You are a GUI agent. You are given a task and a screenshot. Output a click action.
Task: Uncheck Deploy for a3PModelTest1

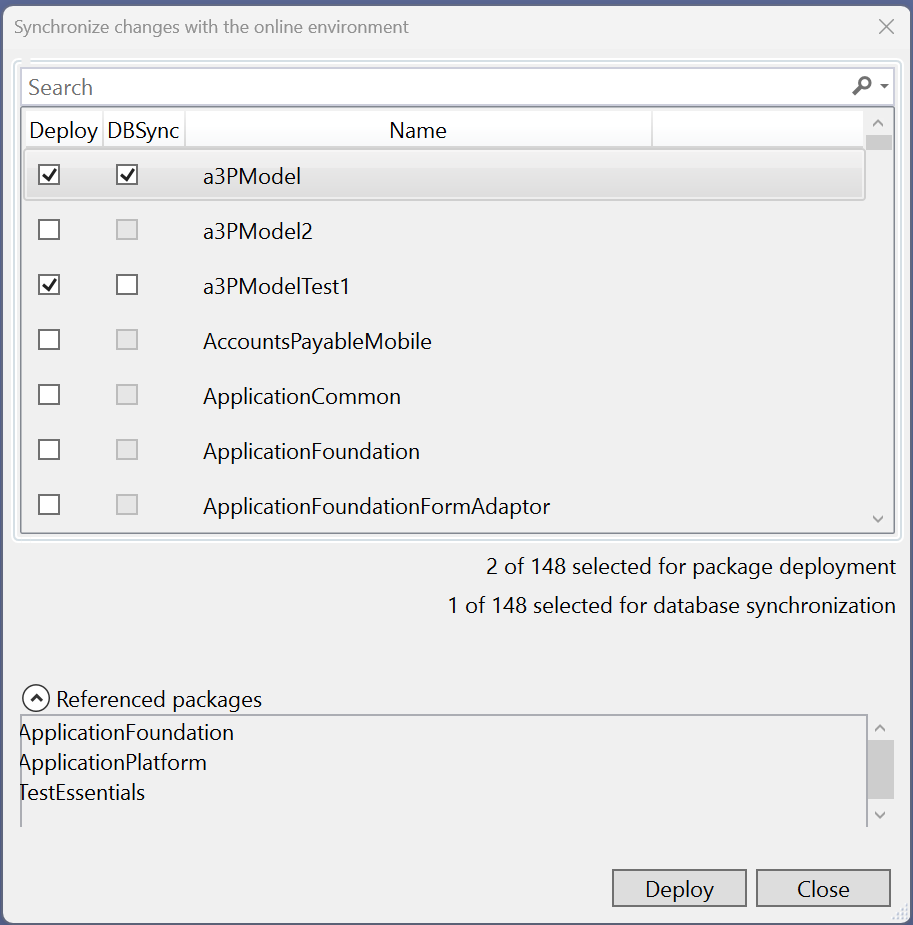[48, 284]
